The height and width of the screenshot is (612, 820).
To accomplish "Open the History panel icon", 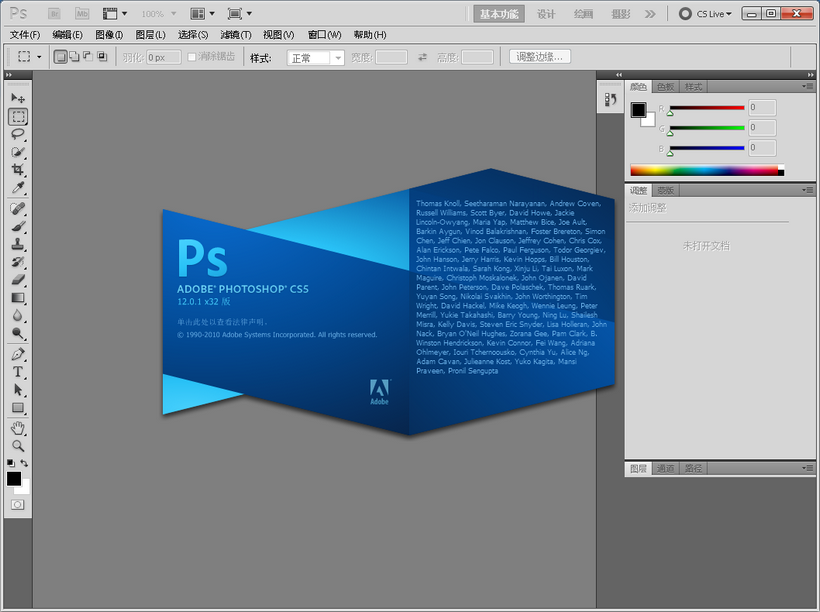I will [x=611, y=99].
